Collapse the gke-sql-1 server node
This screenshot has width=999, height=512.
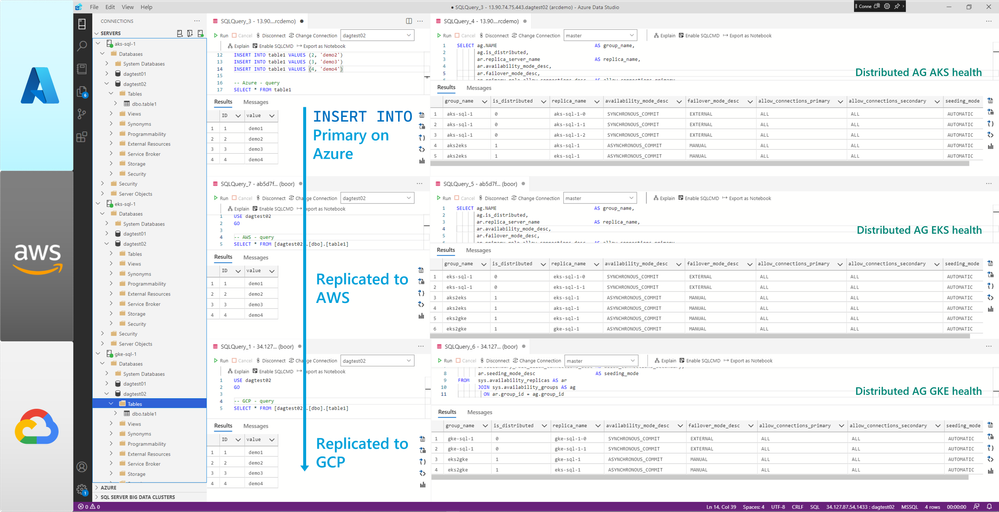click(x=99, y=353)
